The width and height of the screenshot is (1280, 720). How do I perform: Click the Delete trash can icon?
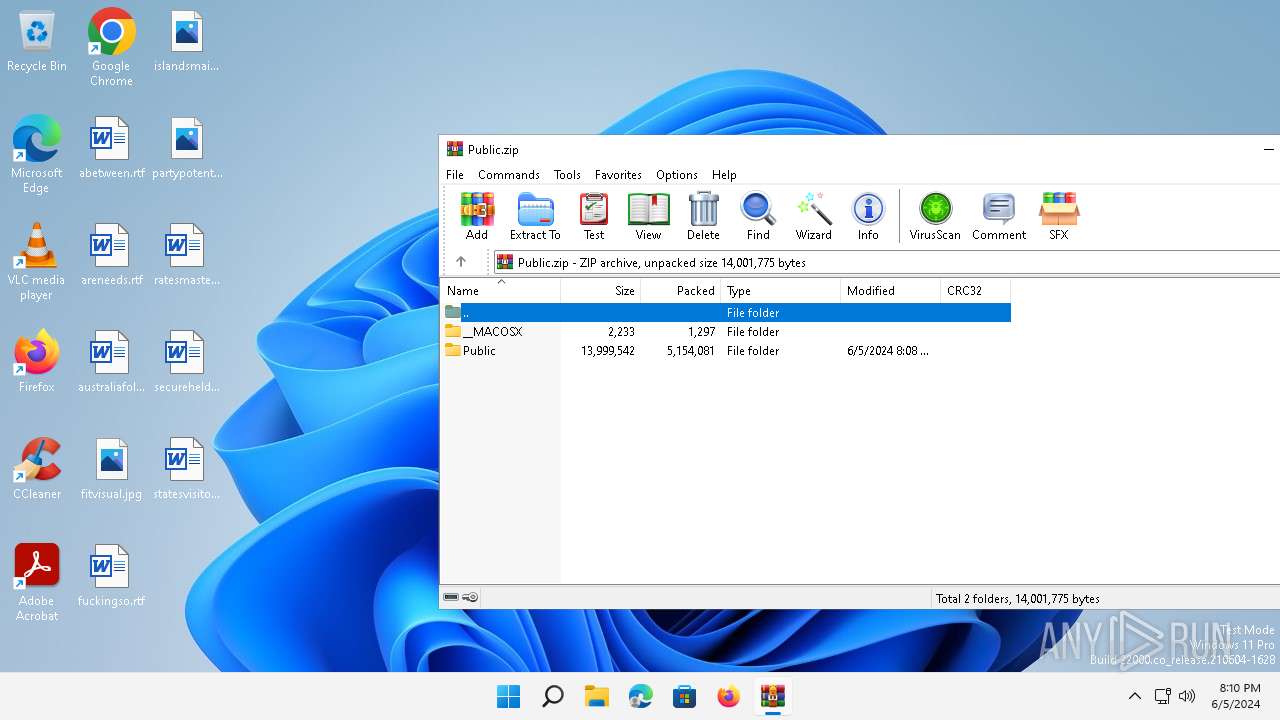coord(703,216)
